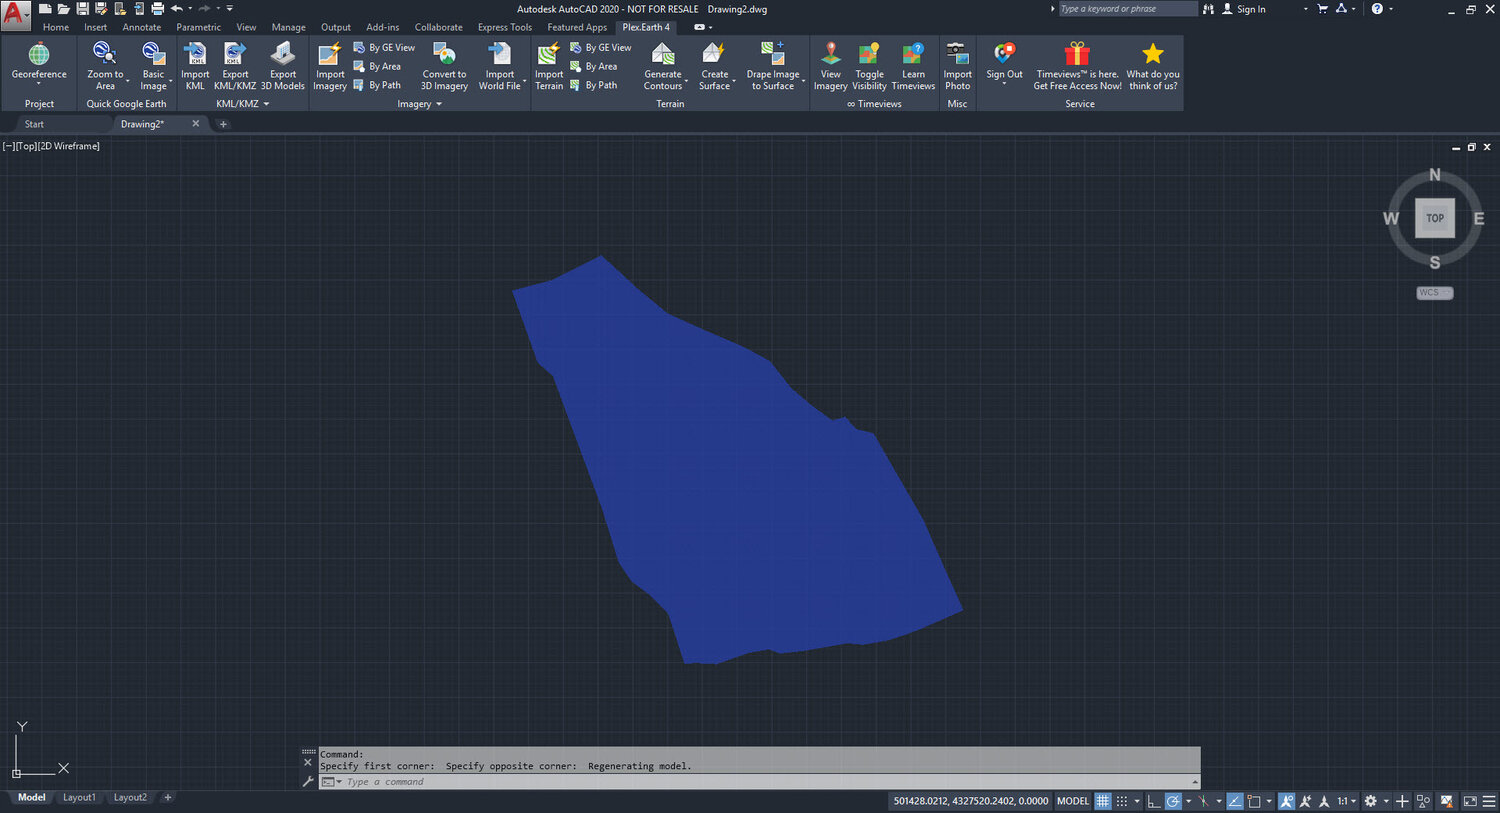Click the Timeviews gift box offer
1500x813 pixels.
click(x=1077, y=54)
